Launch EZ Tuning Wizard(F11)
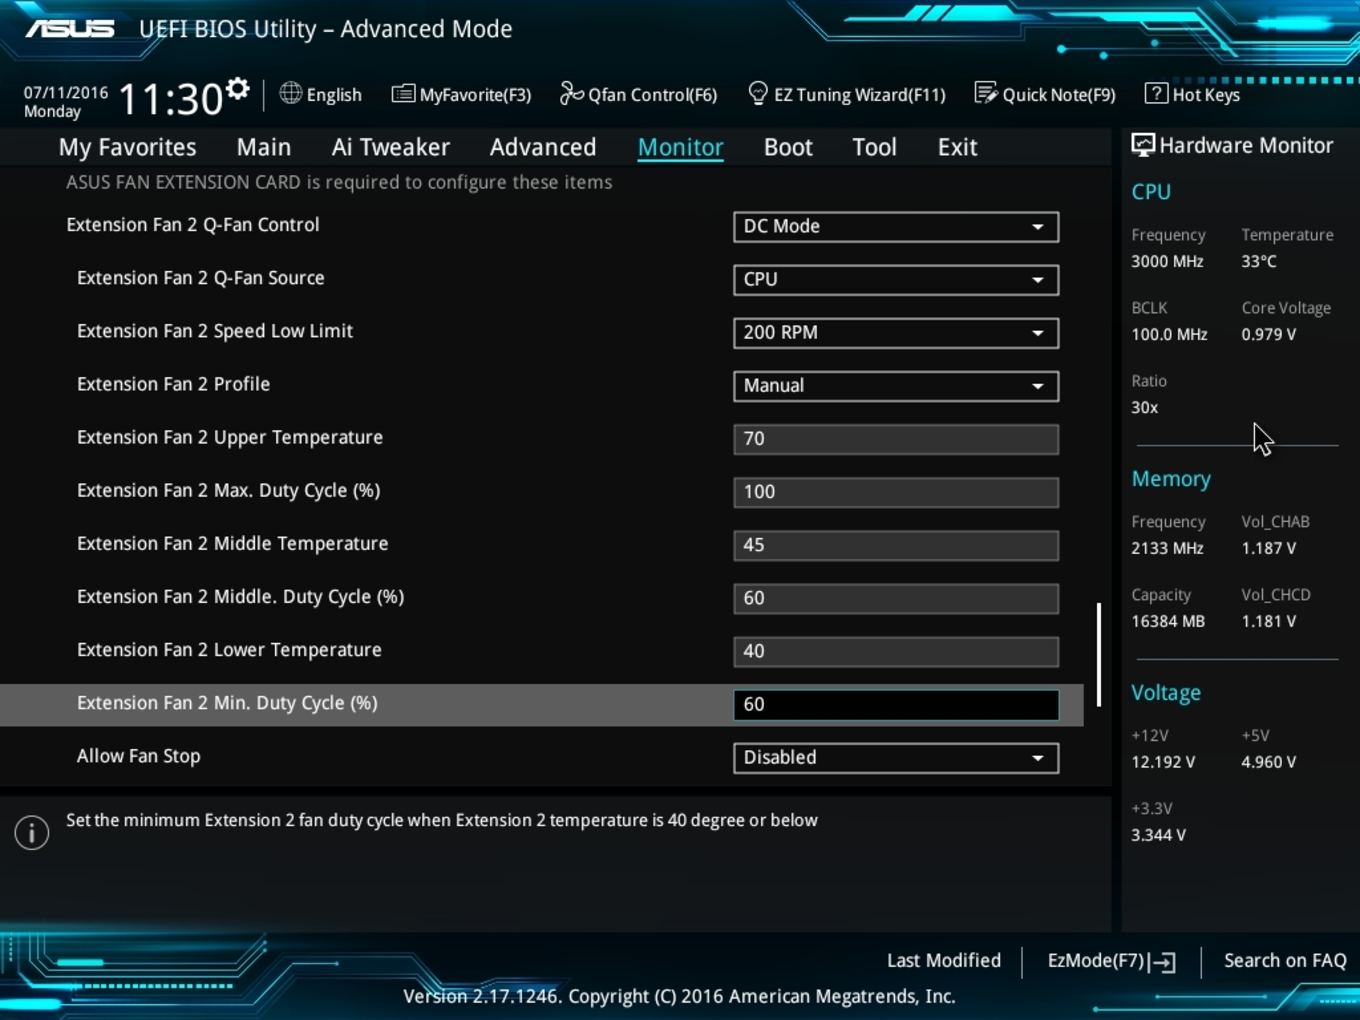This screenshot has height=1020, width=1360. [847, 94]
